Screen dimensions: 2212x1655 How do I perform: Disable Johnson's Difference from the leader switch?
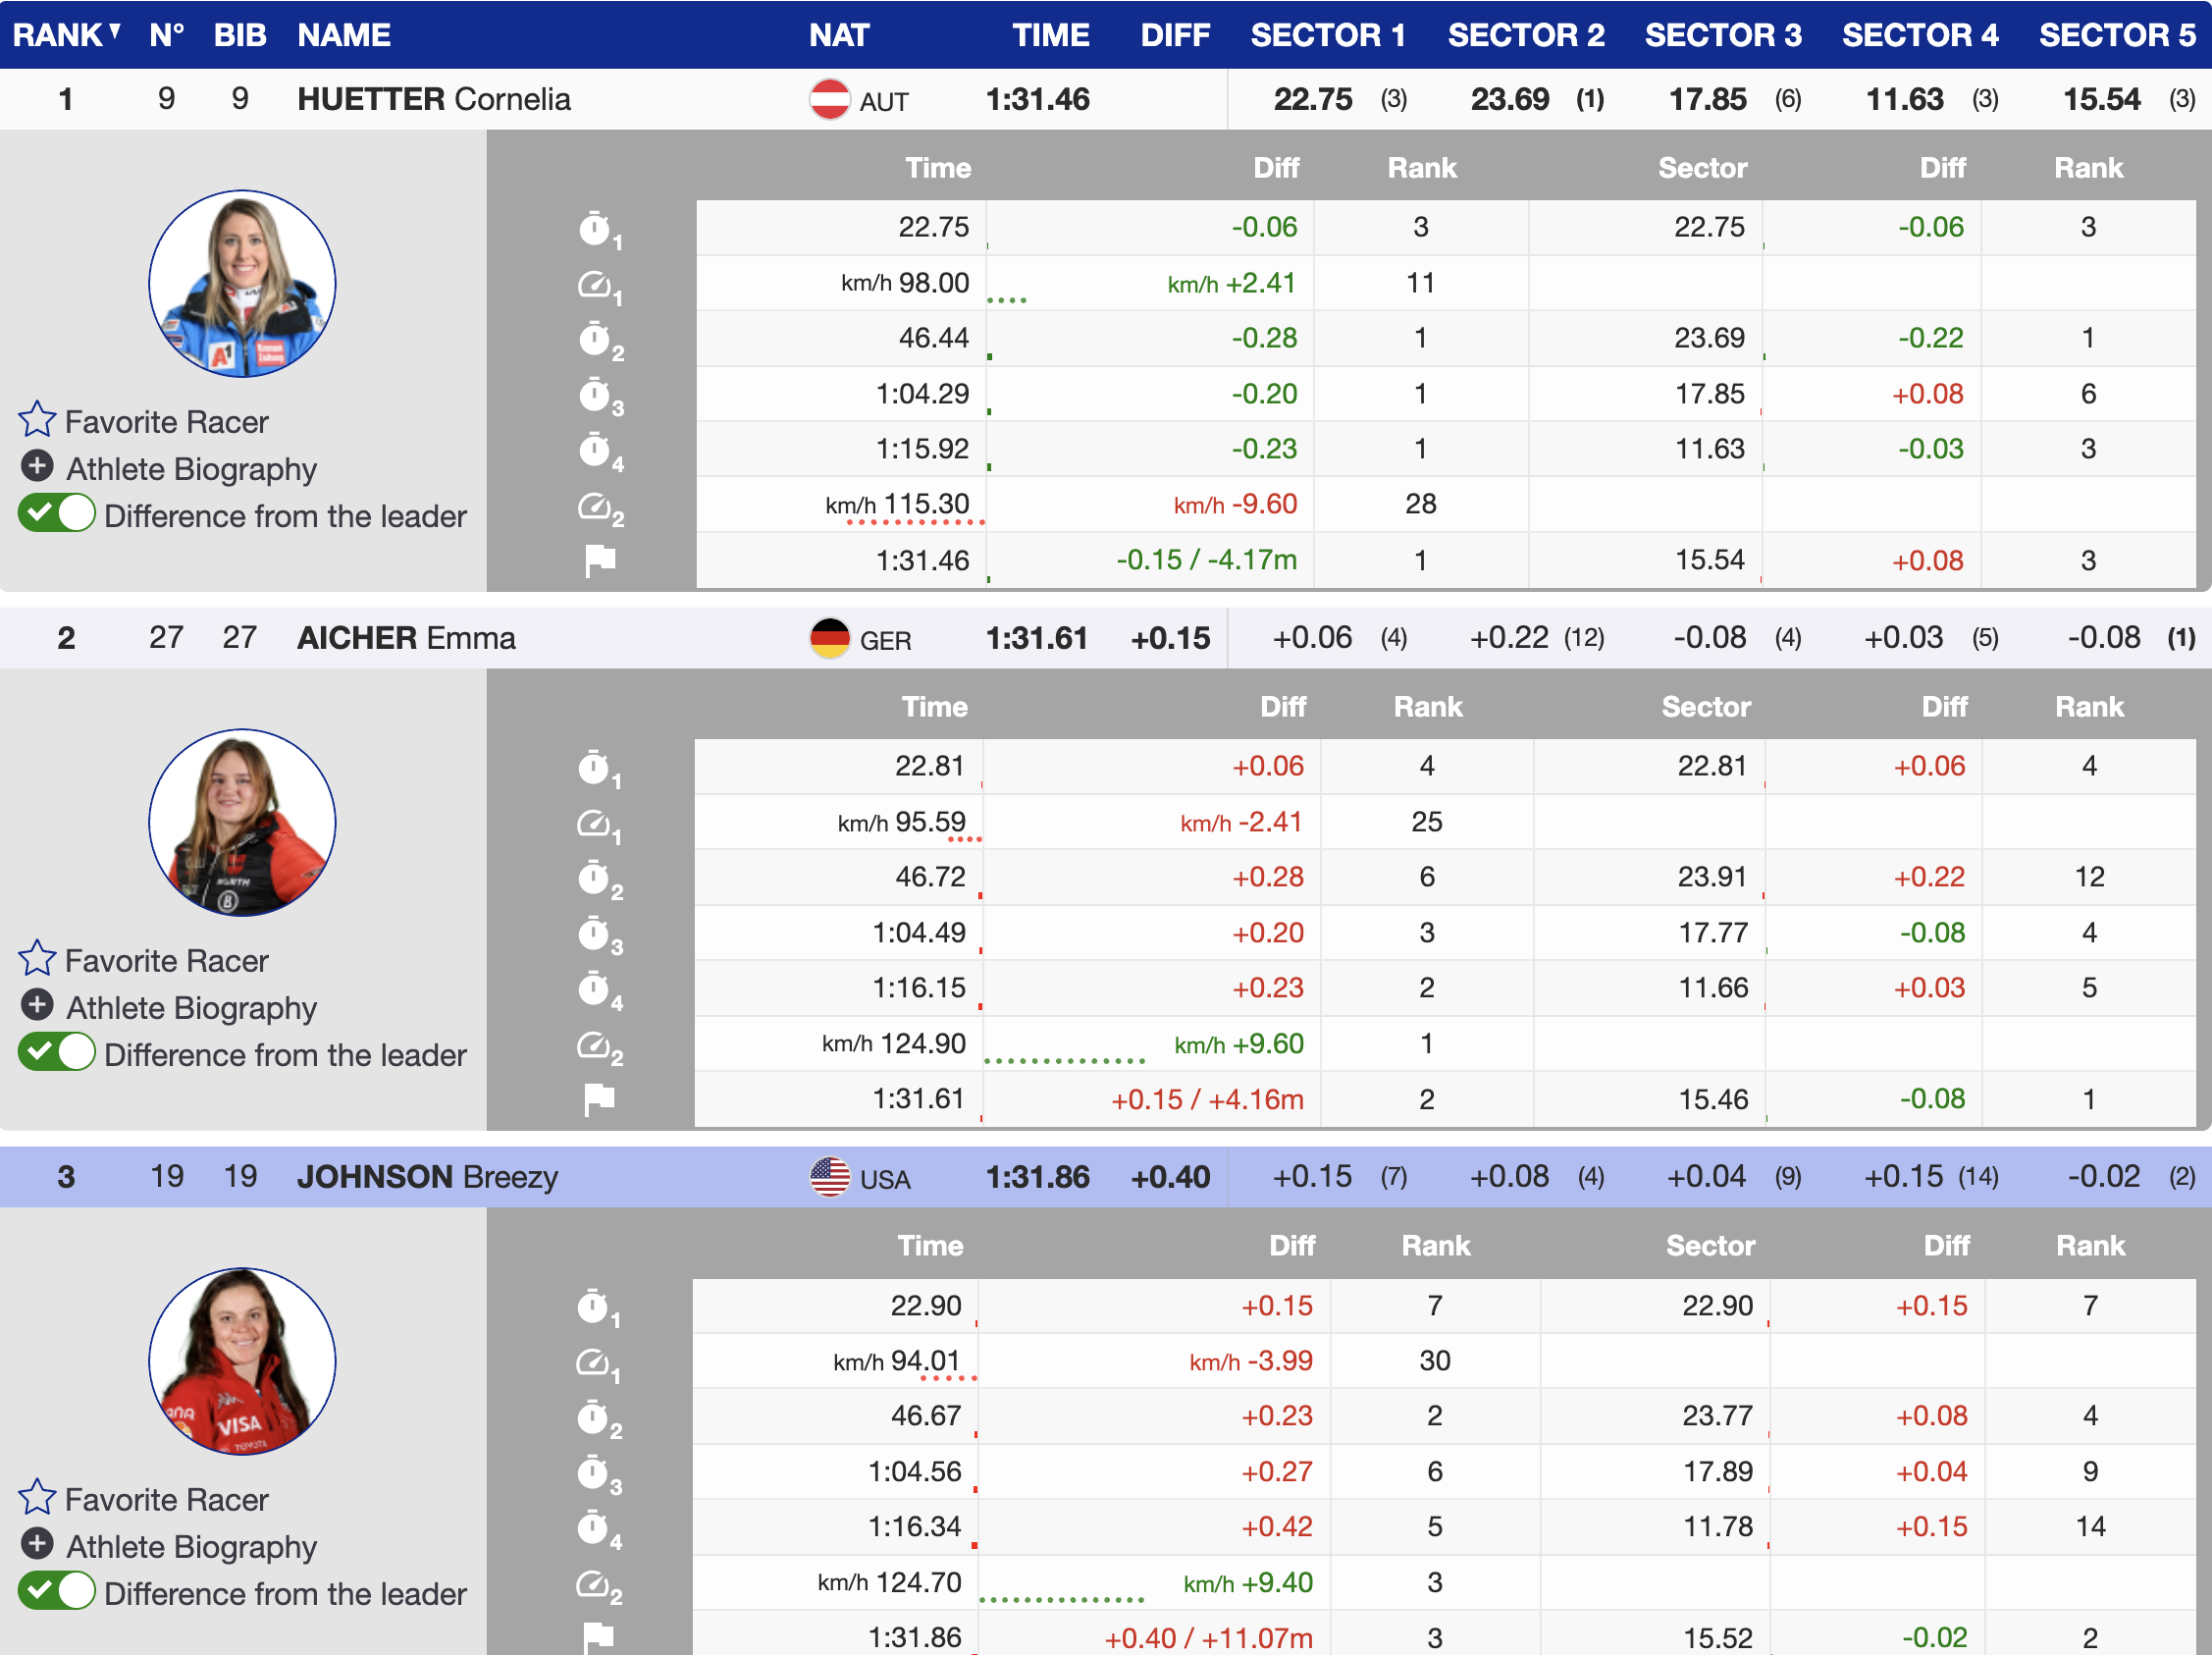click(x=57, y=1592)
